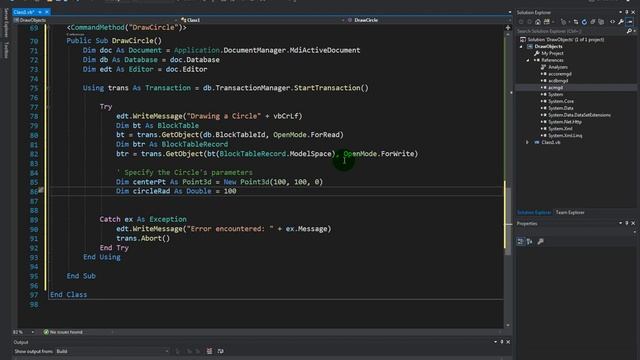Close the Output panel

pos(508,342)
